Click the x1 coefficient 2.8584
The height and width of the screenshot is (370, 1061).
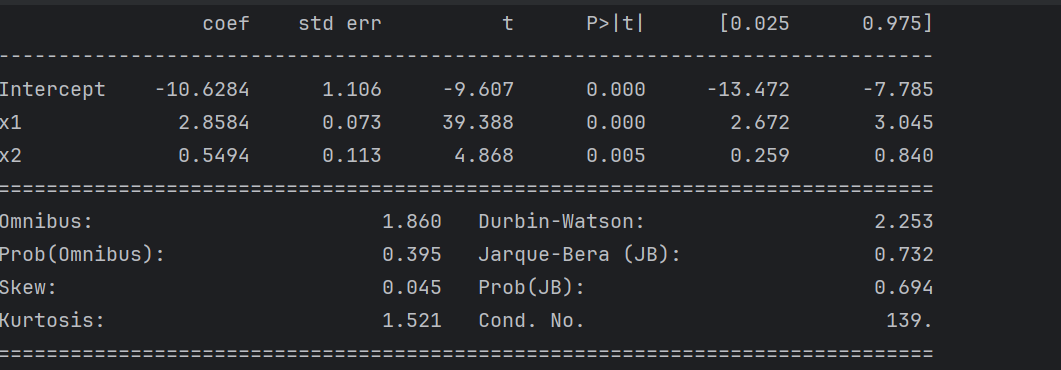[214, 123]
